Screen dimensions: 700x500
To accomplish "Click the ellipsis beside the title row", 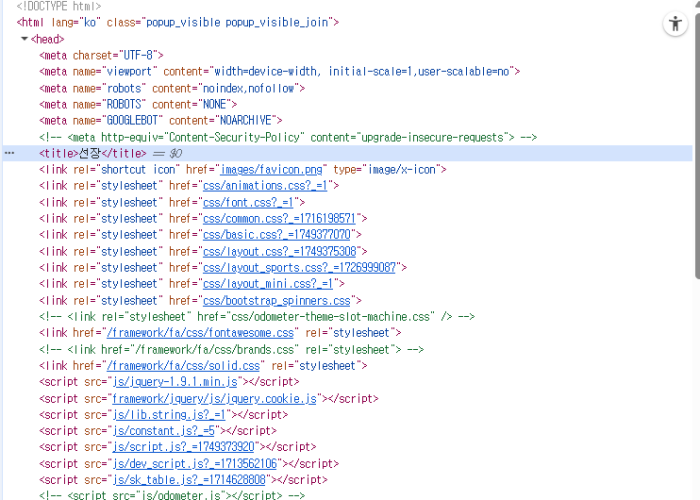I will click(9, 153).
